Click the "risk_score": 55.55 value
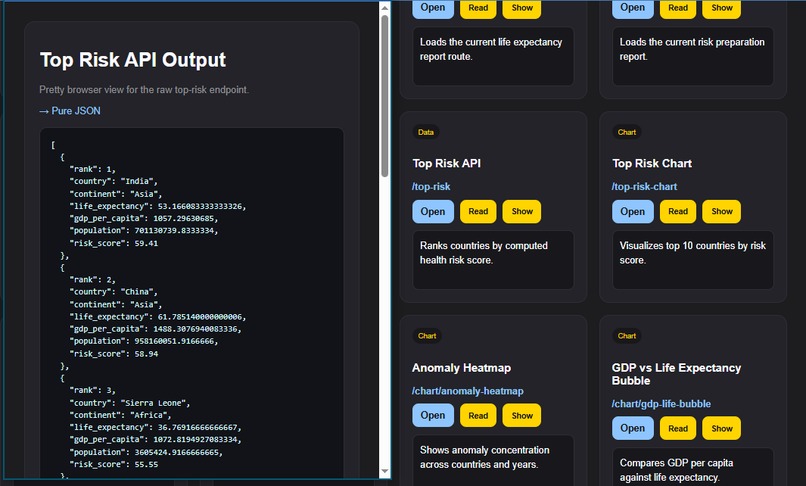The height and width of the screenshot is (486, 806). pos(146,464)
